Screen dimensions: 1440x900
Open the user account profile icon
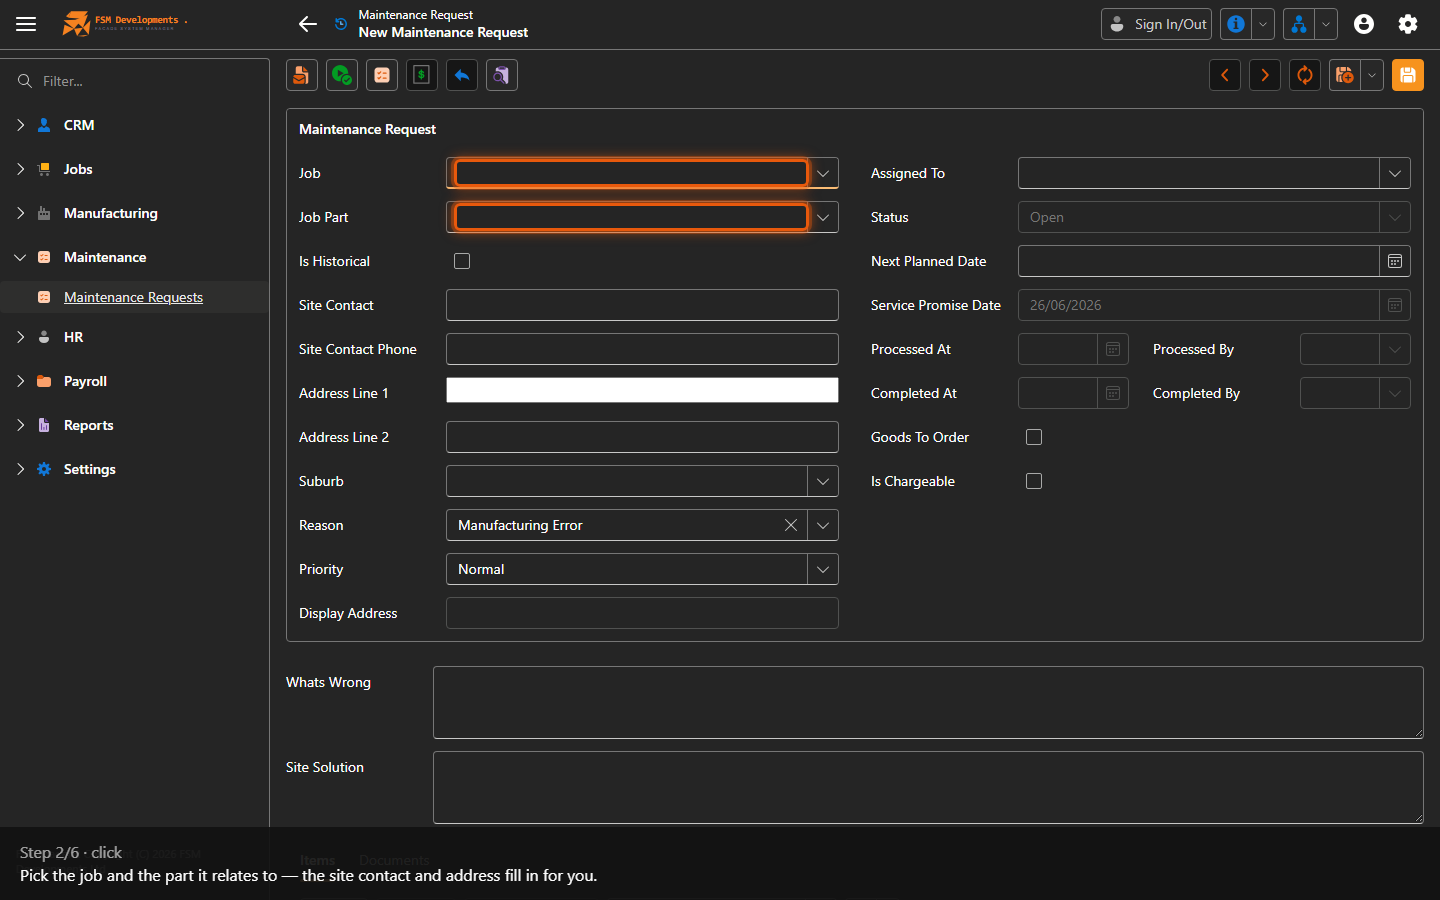(x=1364, y=24)
